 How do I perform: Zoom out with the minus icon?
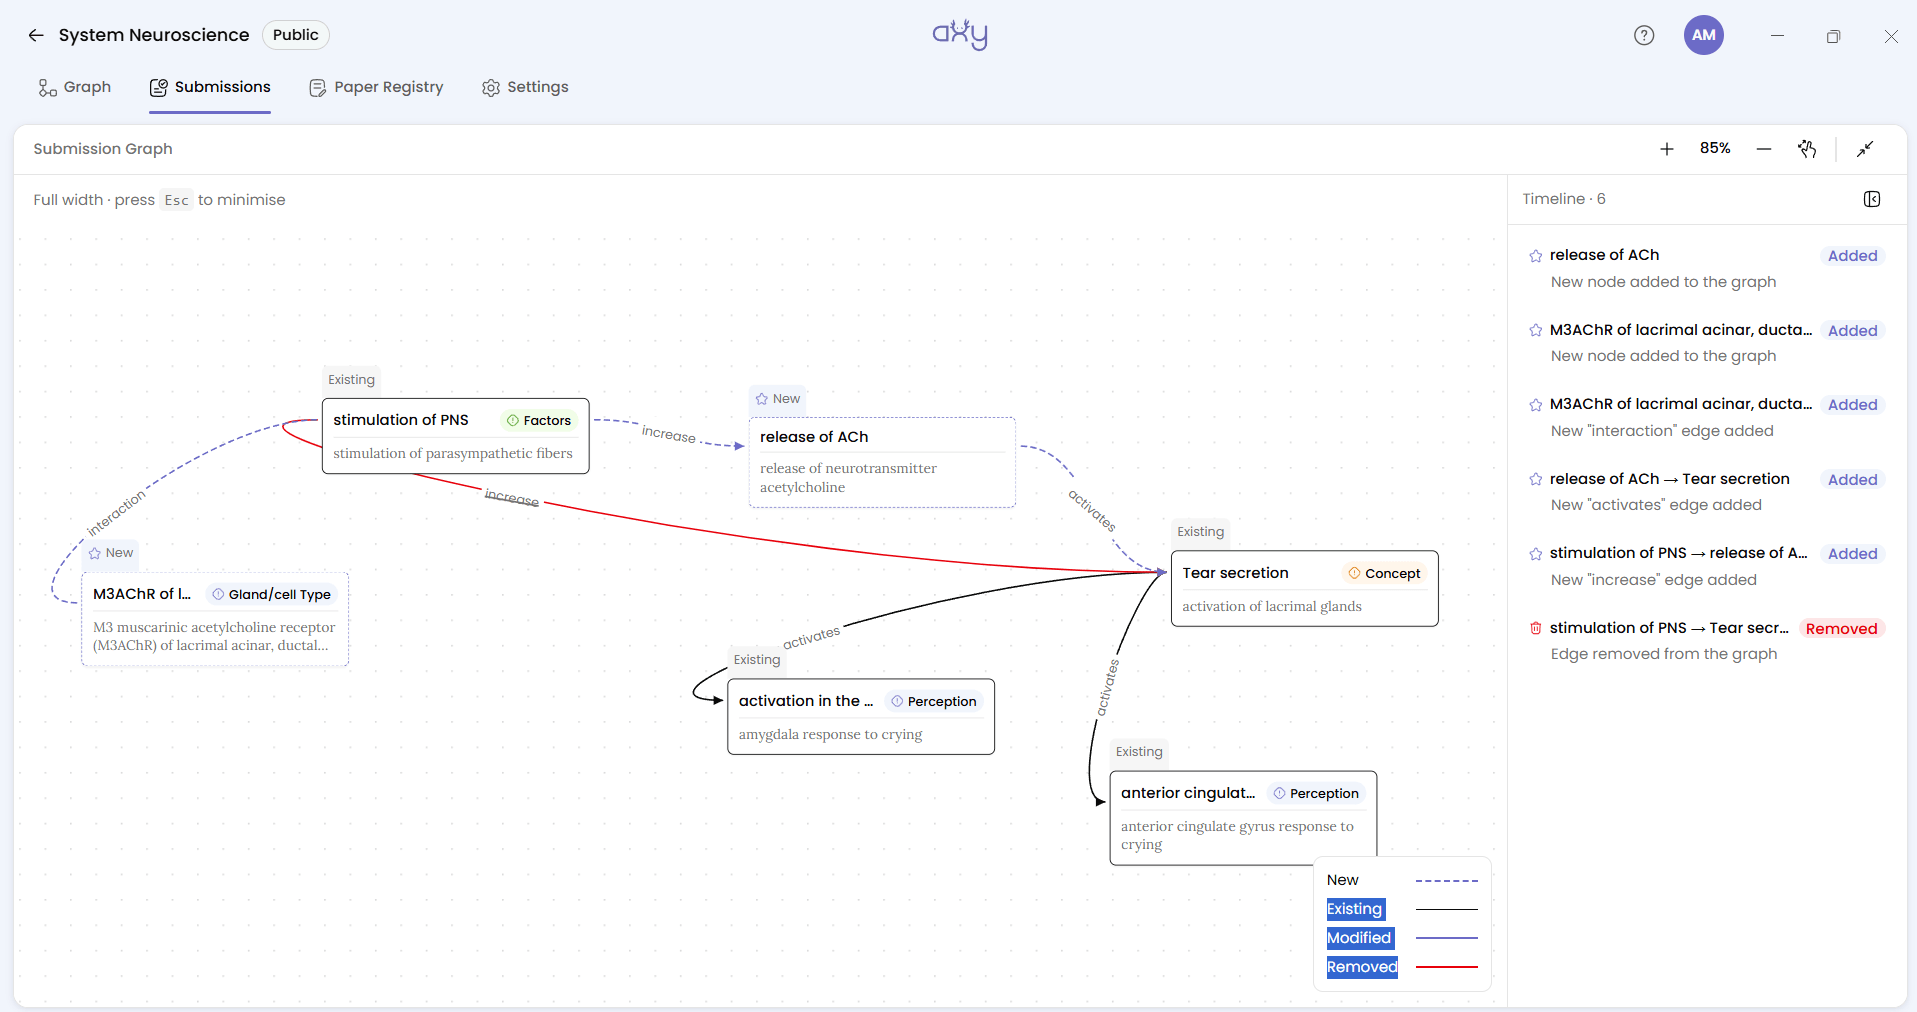(1764, 149)
